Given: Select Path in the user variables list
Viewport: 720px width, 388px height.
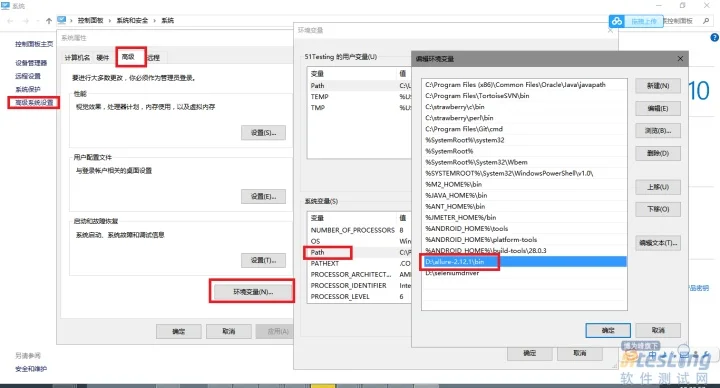Looking at the screenshot, I should pos(360,85).
